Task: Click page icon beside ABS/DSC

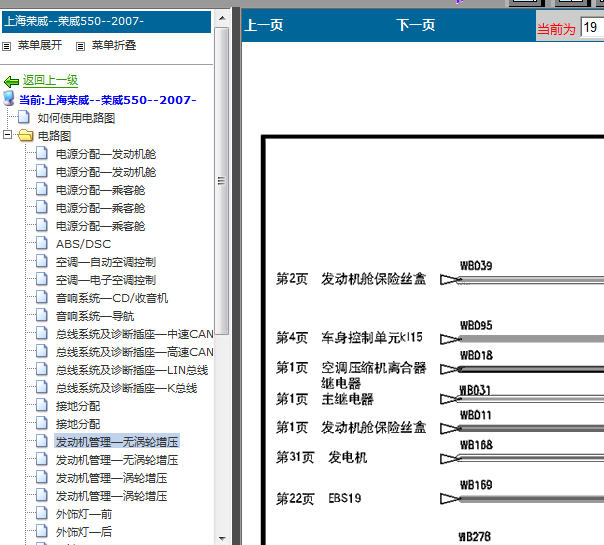Action: click(x=42, y=243)
